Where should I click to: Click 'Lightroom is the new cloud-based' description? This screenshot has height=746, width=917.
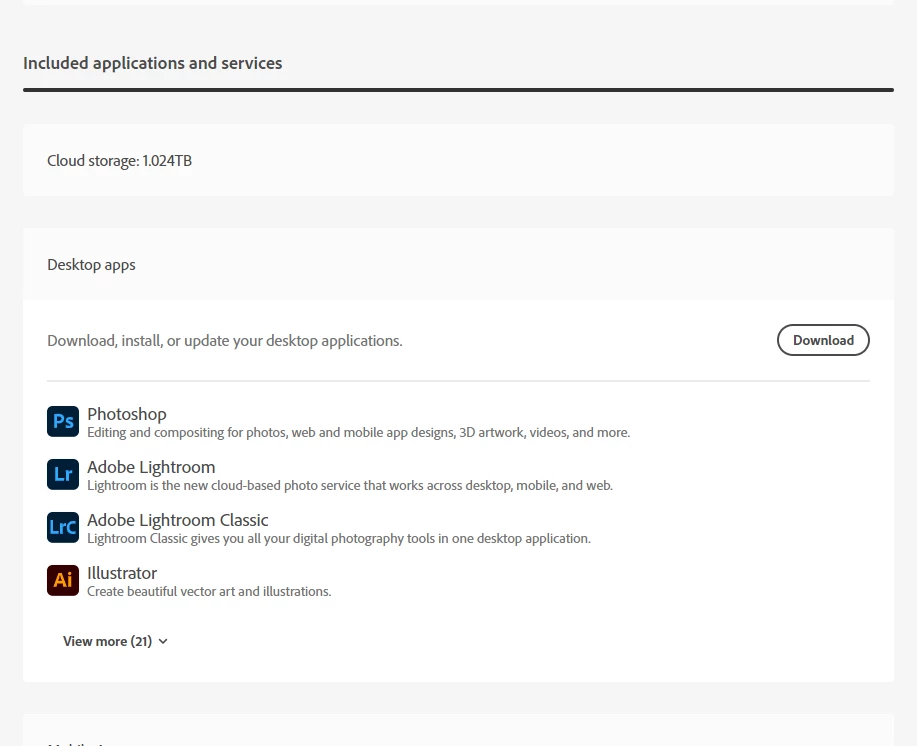pyautogui.click(x=350, y=486)
